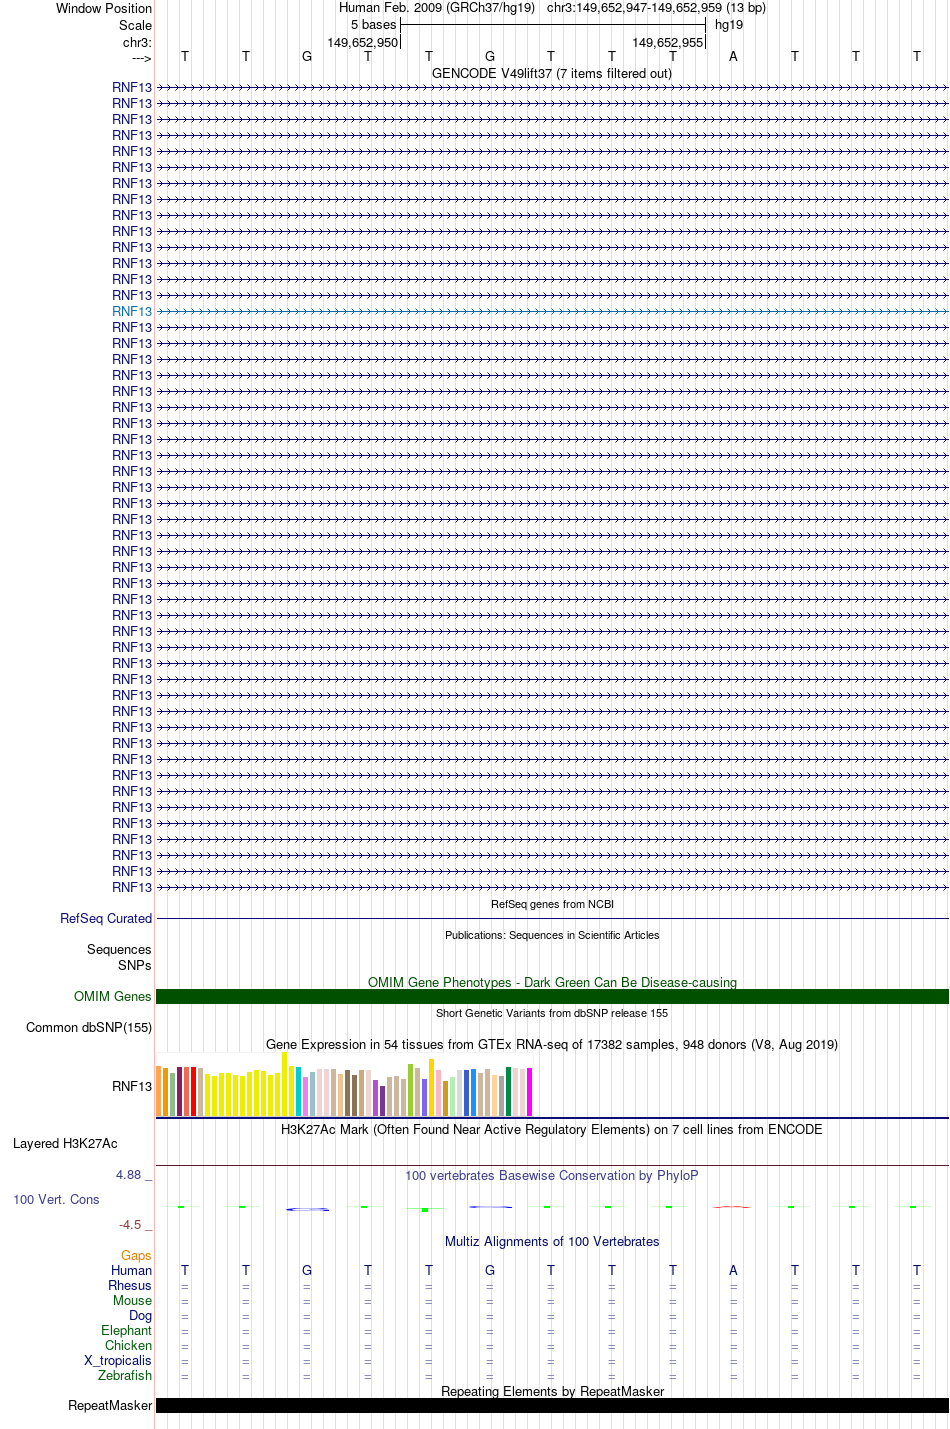Click the 149,652,950 position marker
Image resolution: width=950 pixels, height=1429 pixels.
[x=362, y=42]
